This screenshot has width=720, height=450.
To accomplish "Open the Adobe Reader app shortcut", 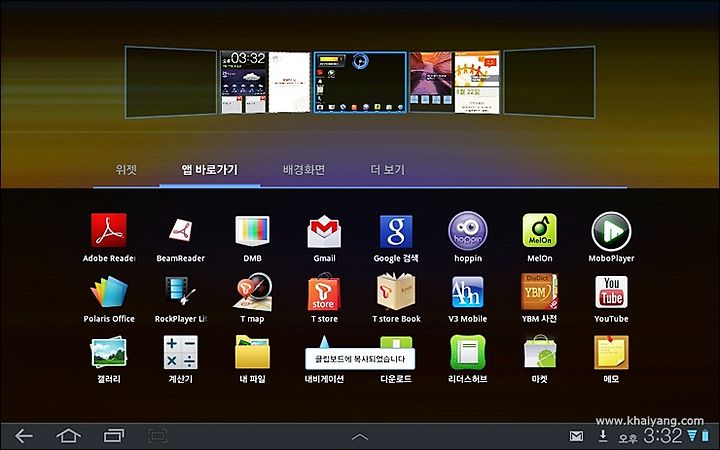I will click(x=109, y=230).
